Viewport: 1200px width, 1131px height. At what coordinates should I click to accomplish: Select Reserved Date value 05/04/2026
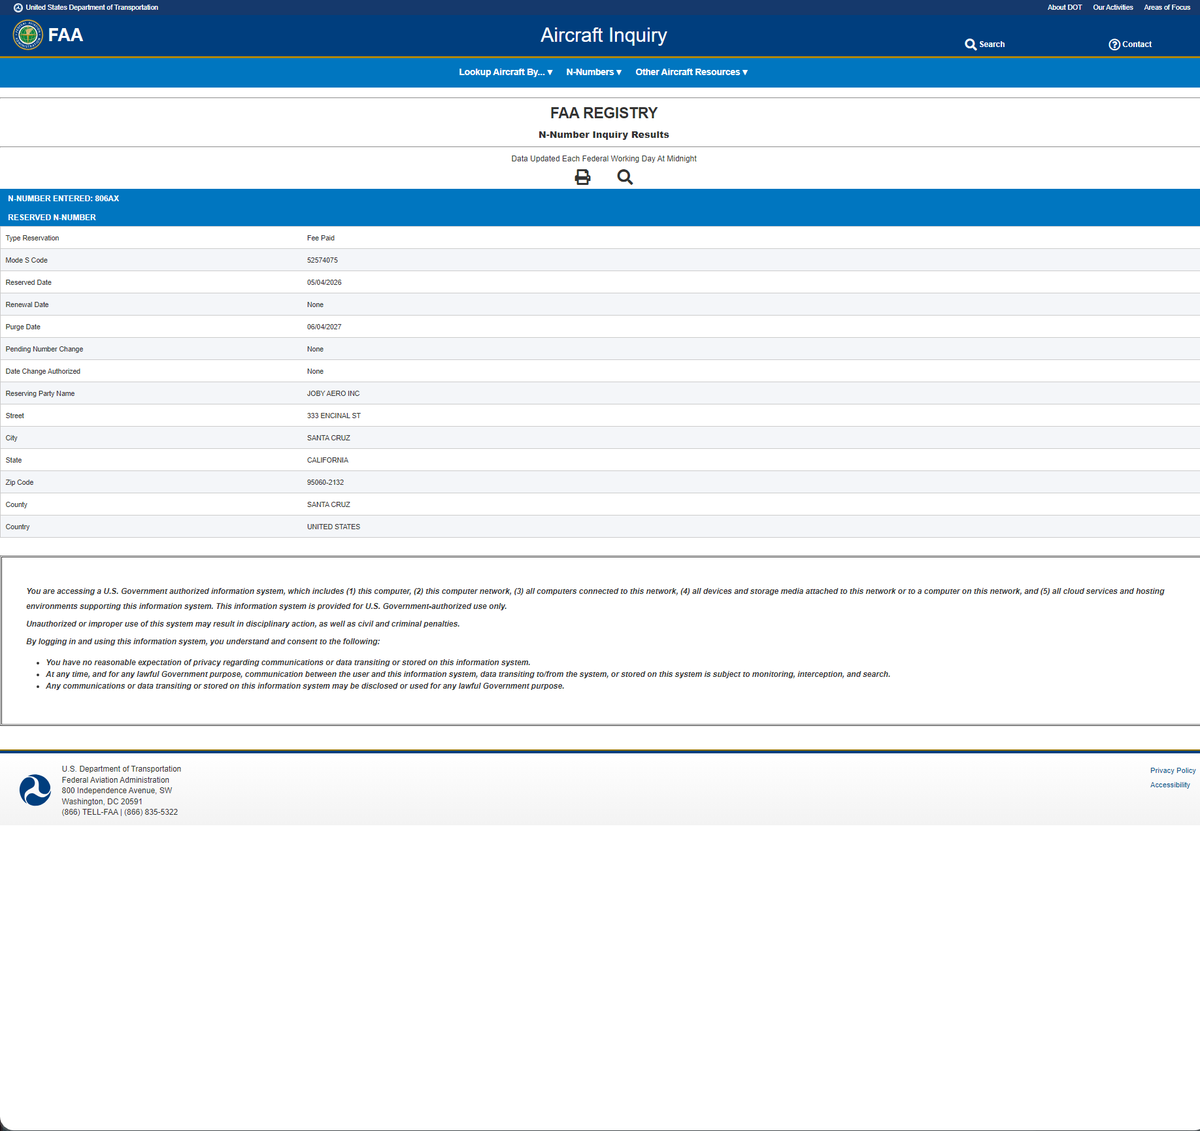click(x=324, y=282)
